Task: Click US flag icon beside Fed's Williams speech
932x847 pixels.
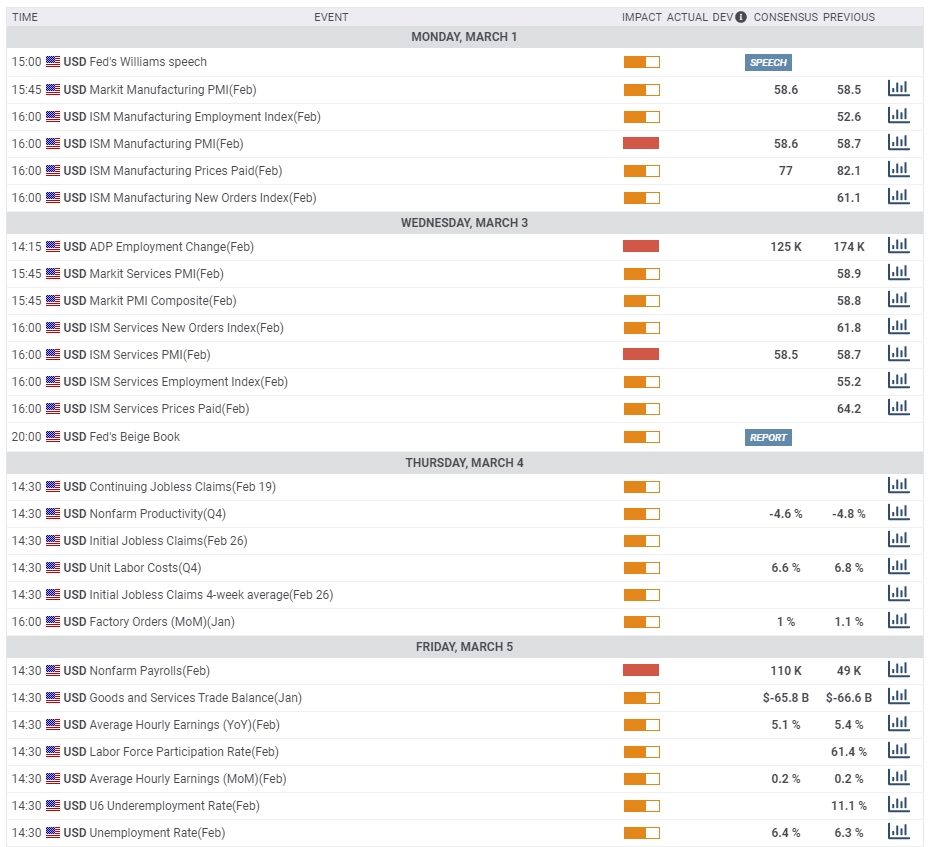Action: (53, 62)
